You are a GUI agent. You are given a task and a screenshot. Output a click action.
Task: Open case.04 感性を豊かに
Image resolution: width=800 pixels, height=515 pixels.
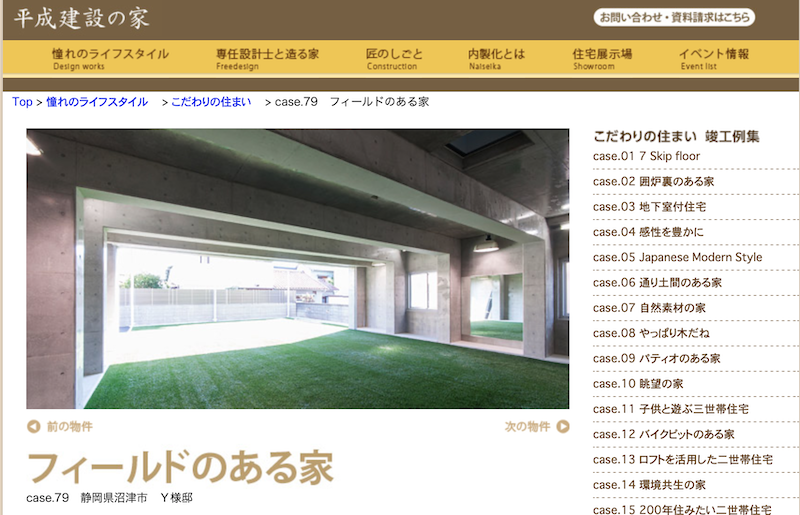tap(648, 232)
